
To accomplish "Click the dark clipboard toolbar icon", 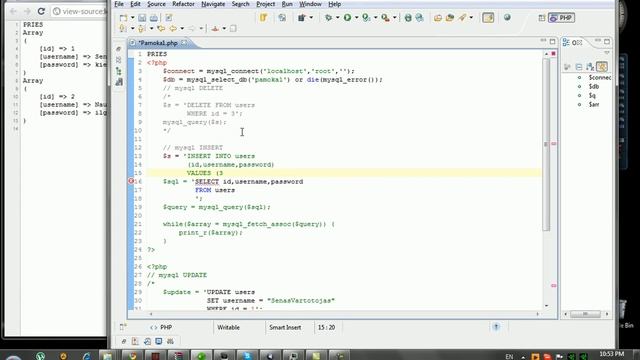I will (302, 18).
